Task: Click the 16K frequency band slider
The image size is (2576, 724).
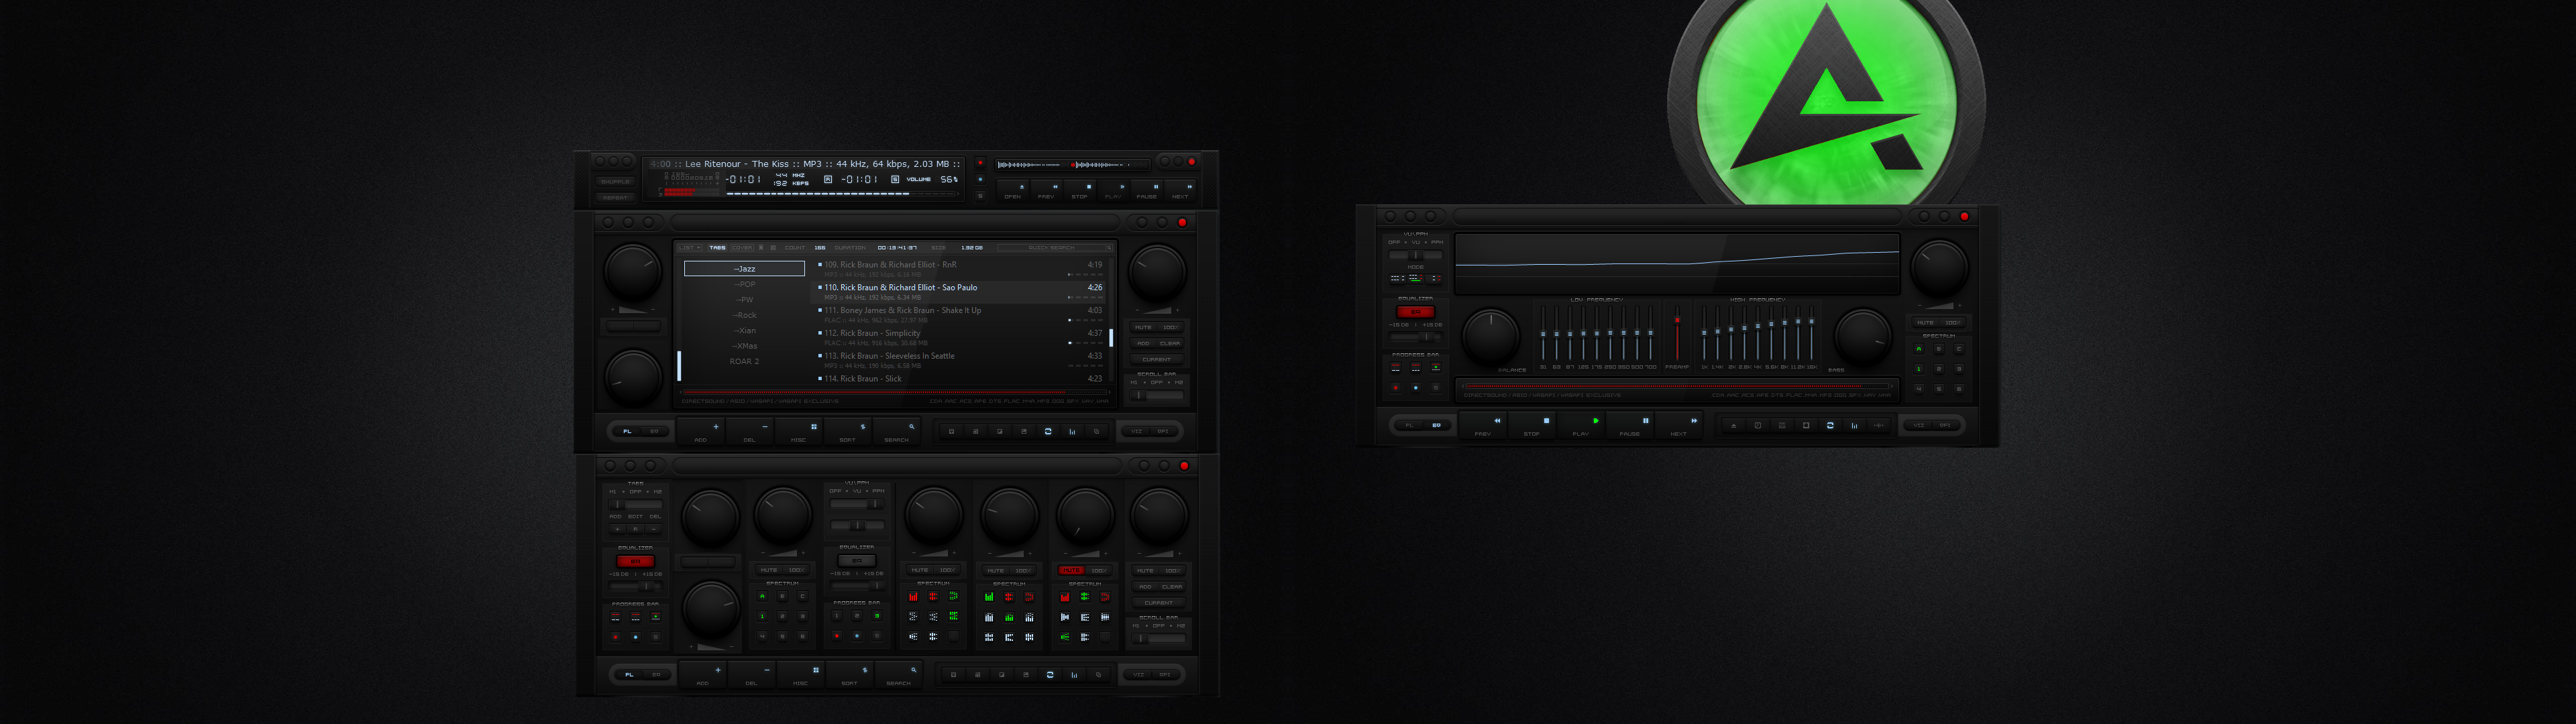Action: 1812,334
